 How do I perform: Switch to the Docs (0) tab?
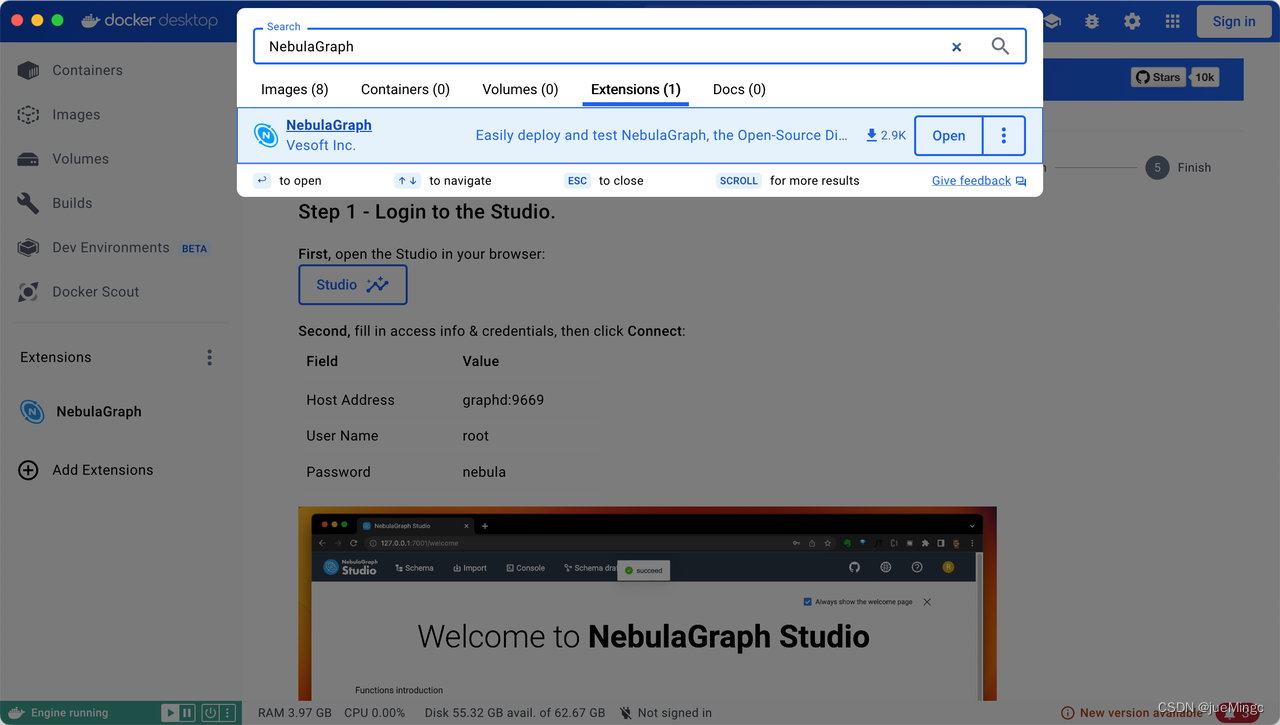point(739,89)
